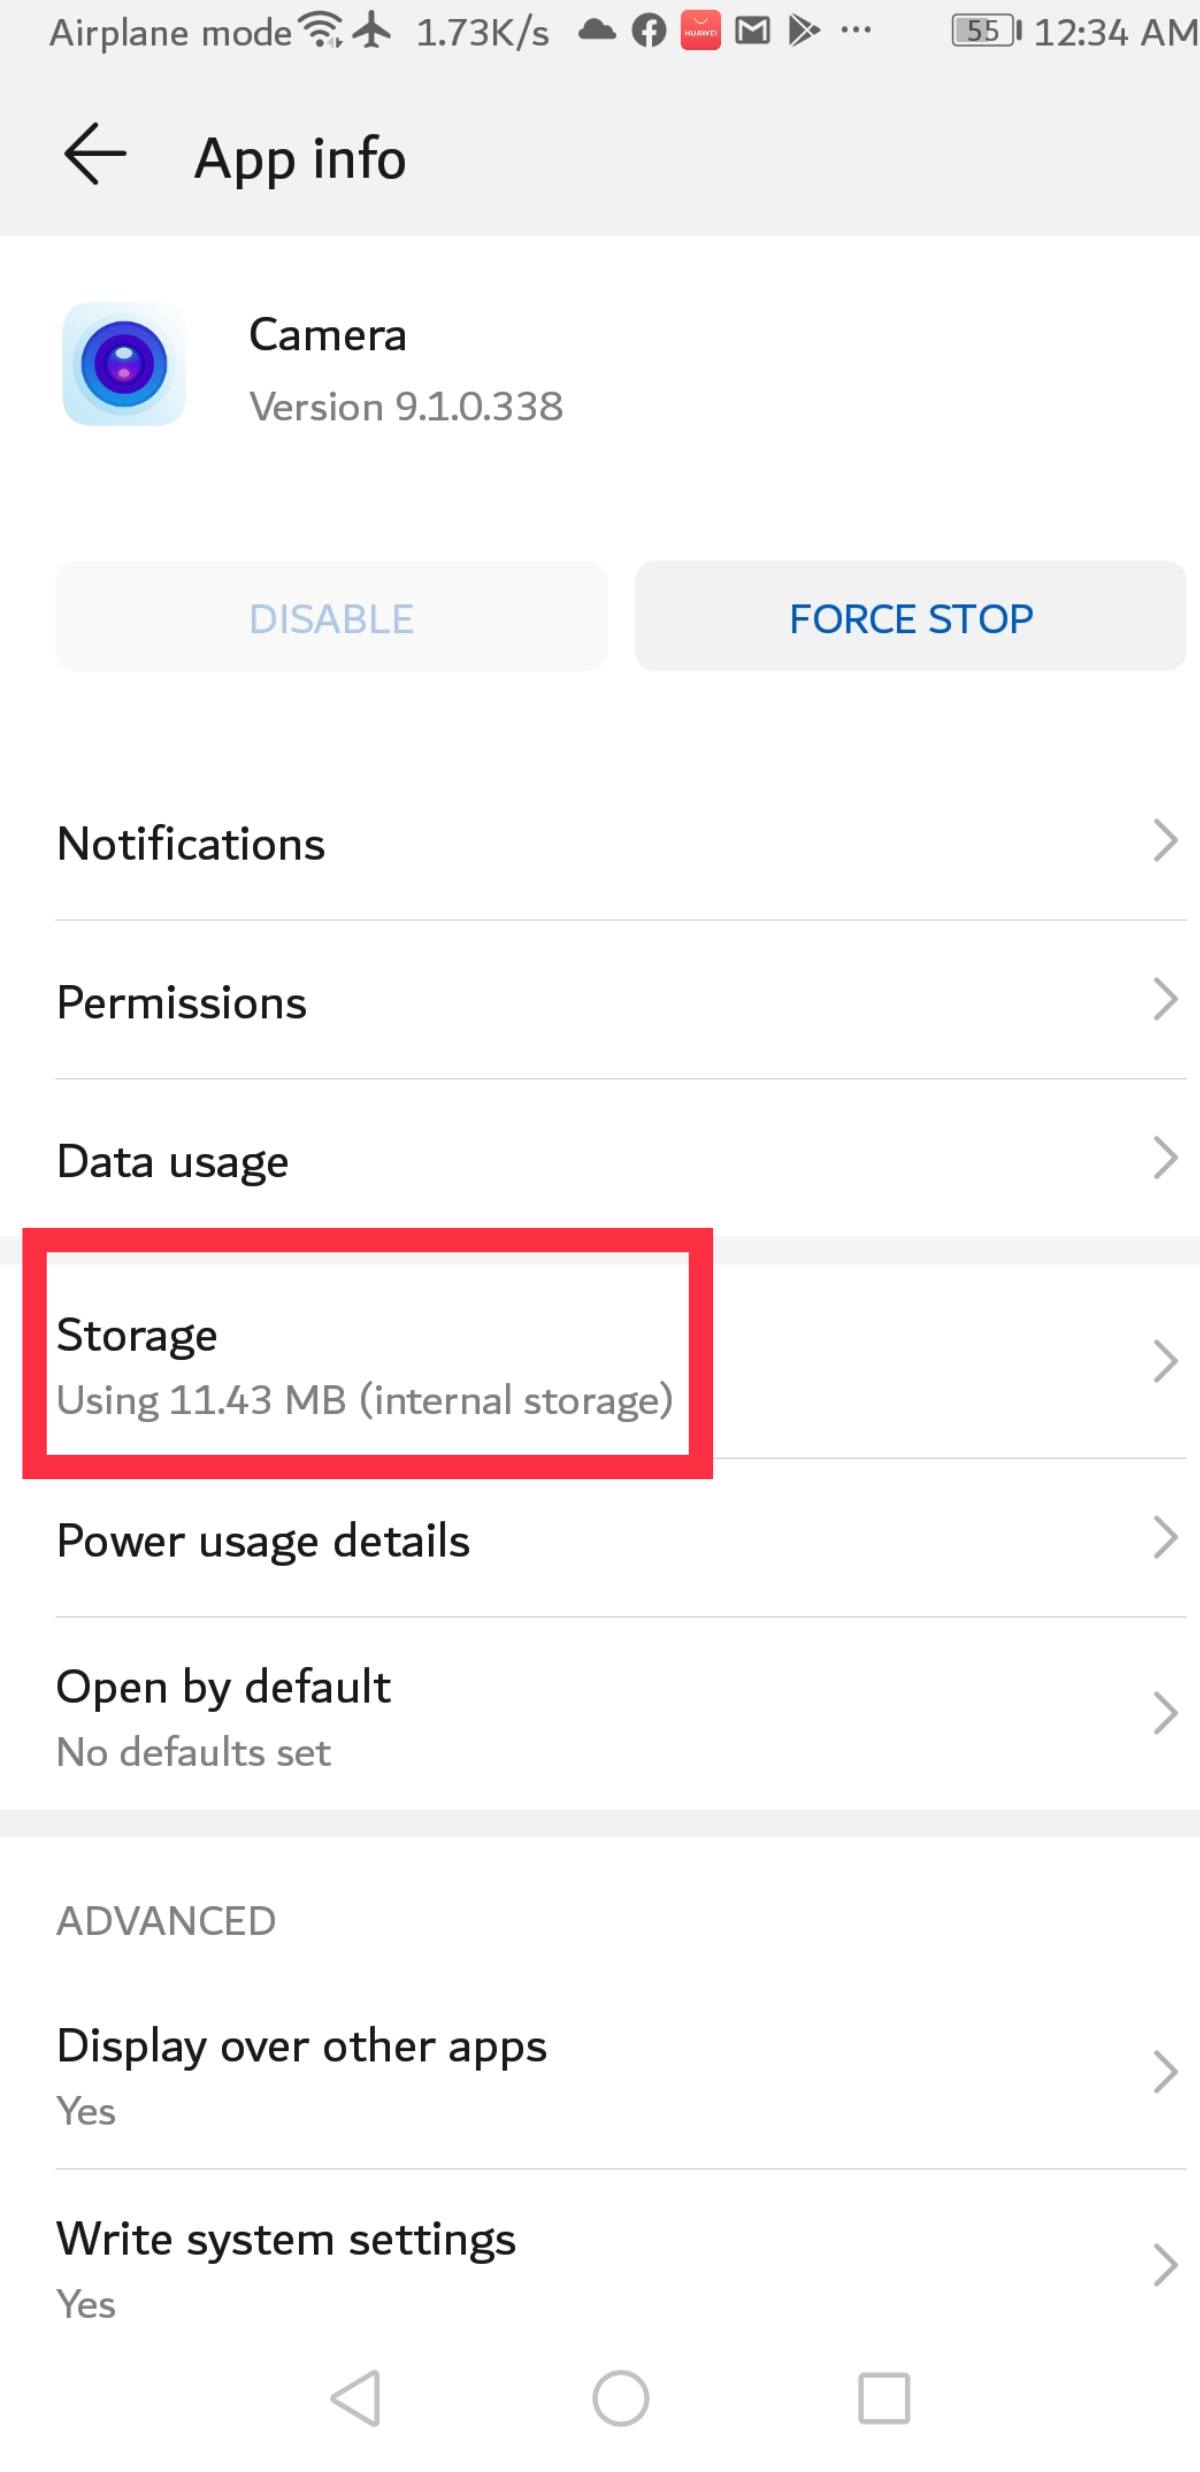Image resolution: width=1200 pixels, height=2472 pixels.
Task: Tap the cloud sync status icon
Action: [596, 30]
